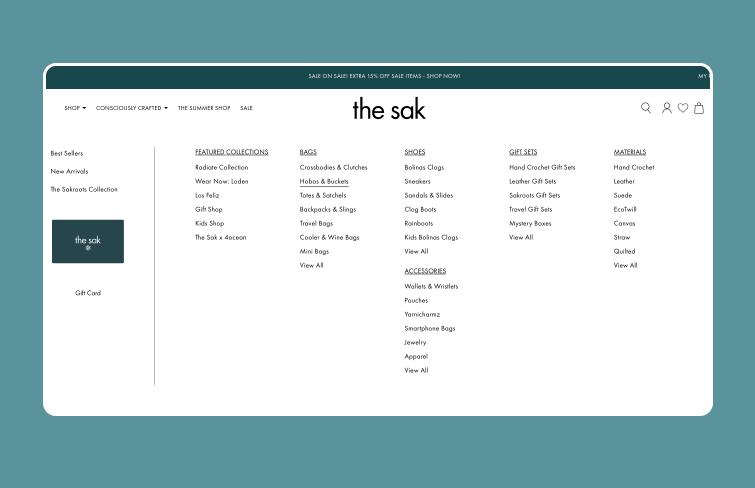Select Hobos & Buckets
Image resolution: width=755 pixels, height=488 pixels.
pyautogui.click(x=324, y=181)
